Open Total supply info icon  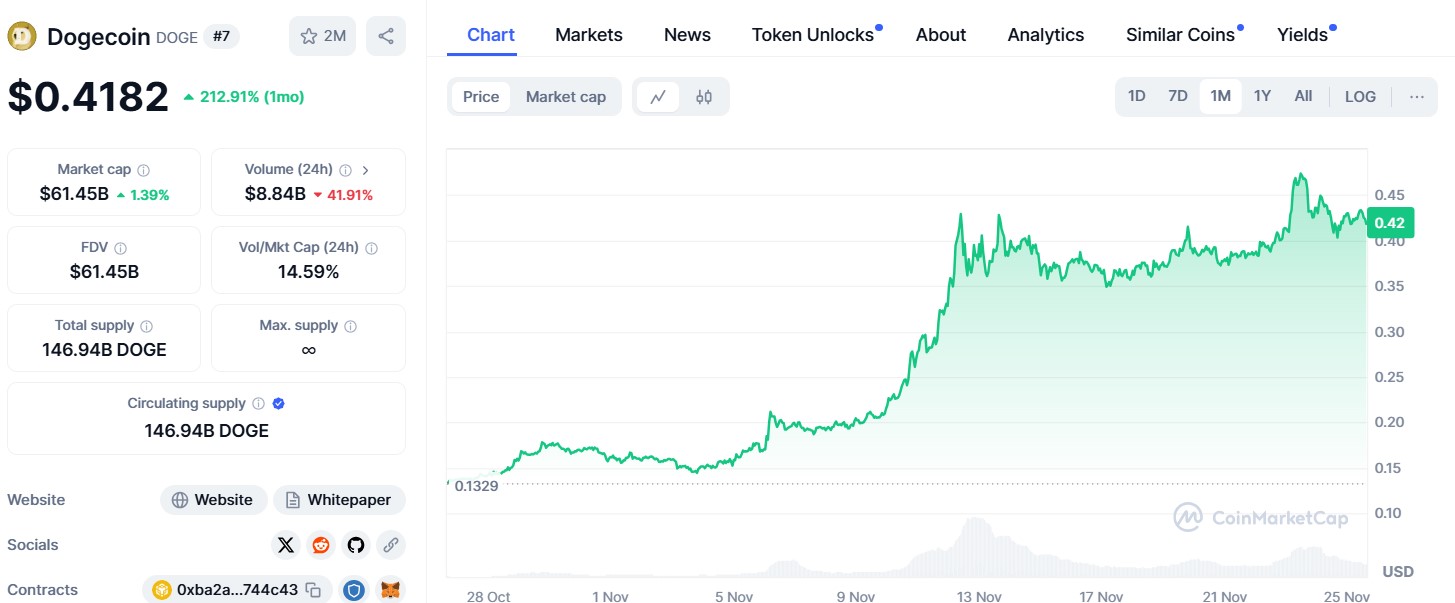(147, 326)
